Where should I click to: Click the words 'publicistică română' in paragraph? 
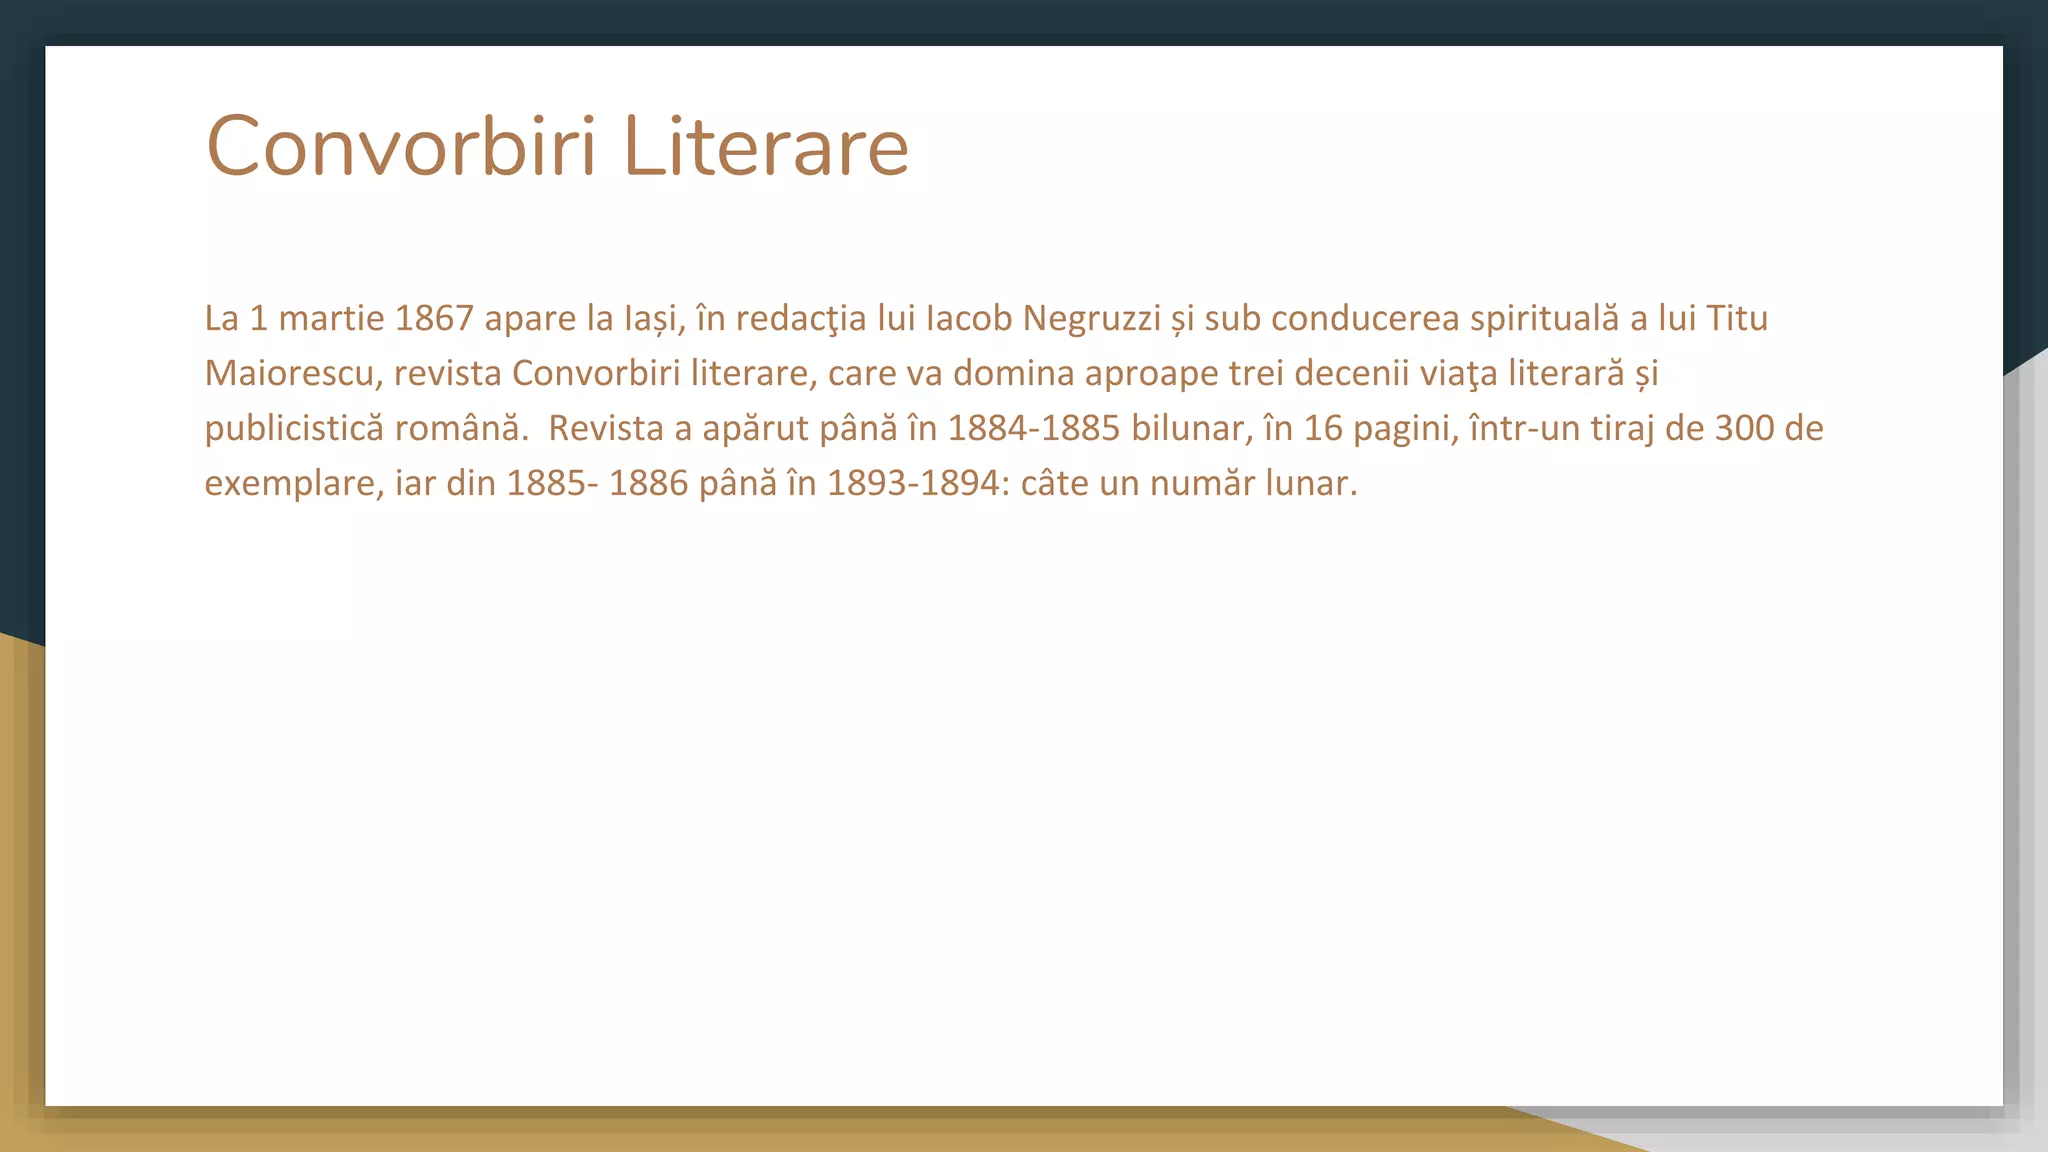coord(363,428)
